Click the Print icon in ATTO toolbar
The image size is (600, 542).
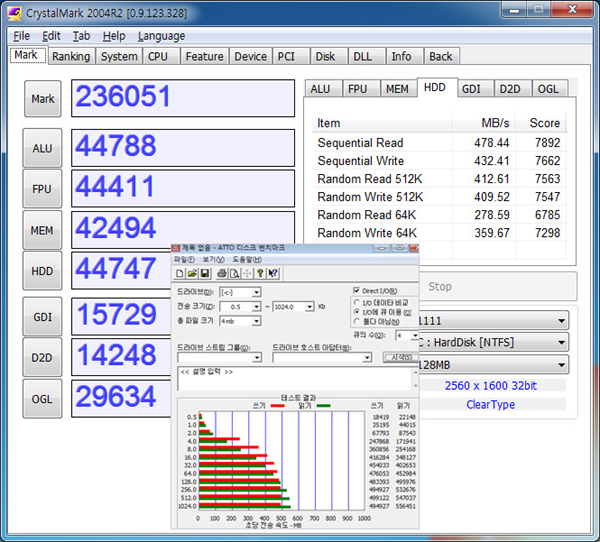pos(222,273)
